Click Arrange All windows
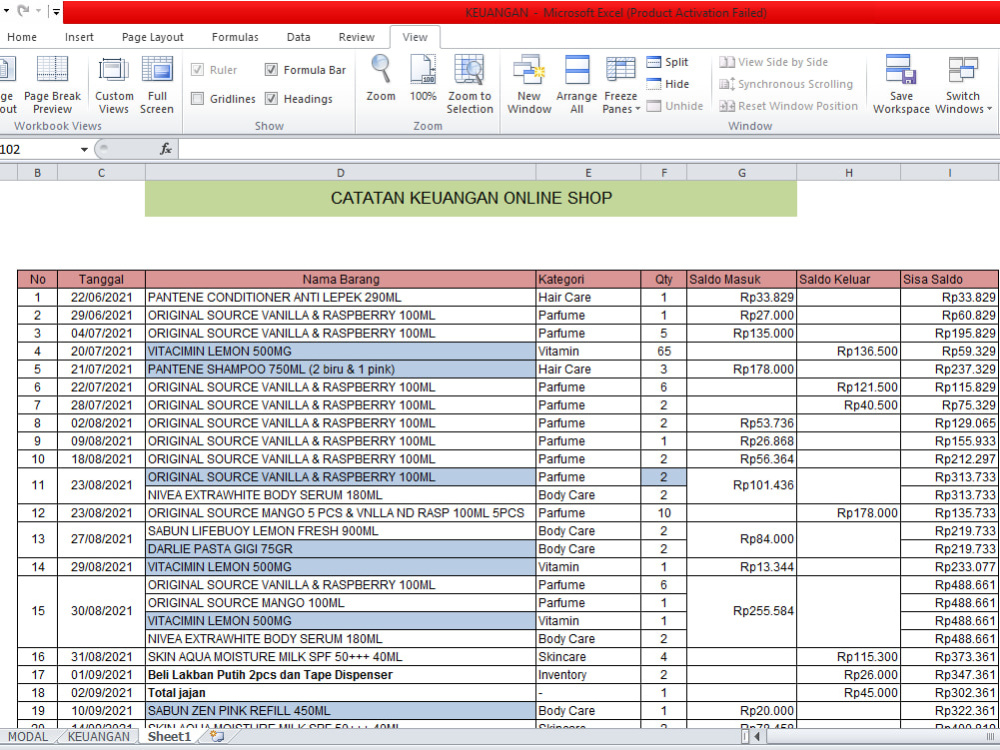Viewport: 1000px width, 750px height. [x=577, y=84]
